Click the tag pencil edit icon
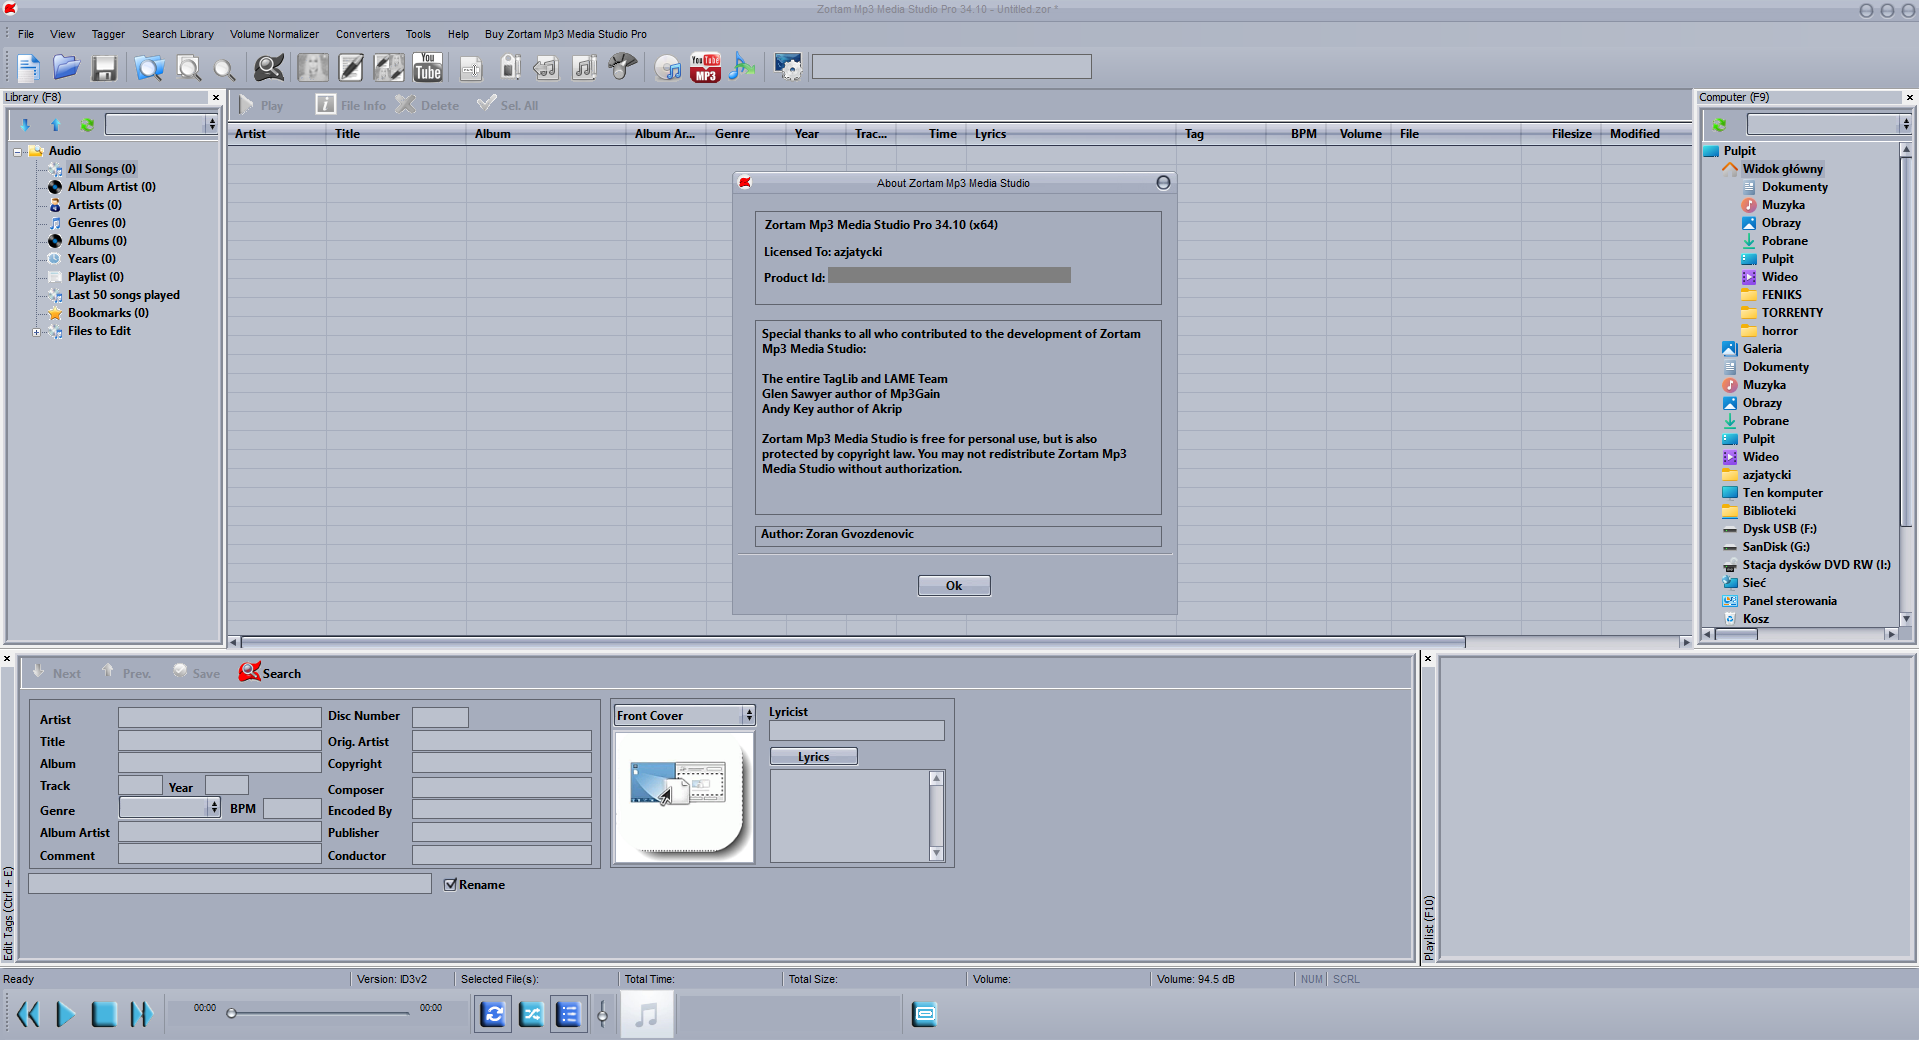Screen dimensions: 1919x1040 pos(351,67)
